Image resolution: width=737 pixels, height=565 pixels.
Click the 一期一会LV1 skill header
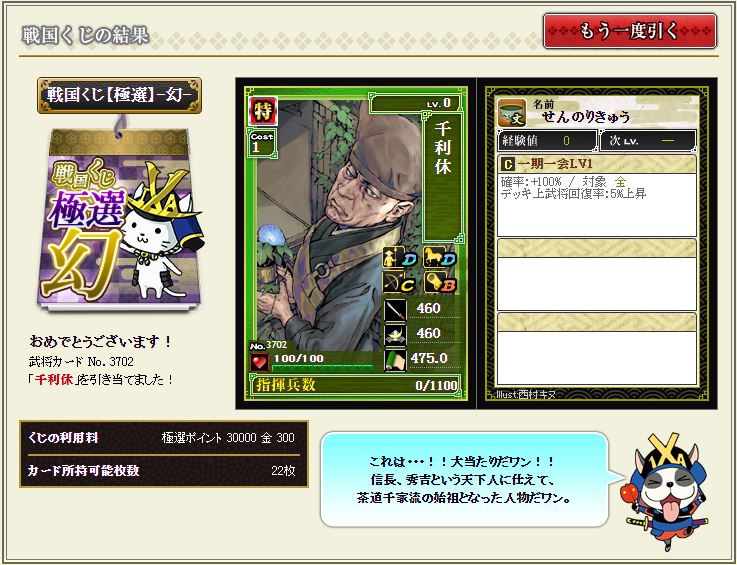point(596,164)
